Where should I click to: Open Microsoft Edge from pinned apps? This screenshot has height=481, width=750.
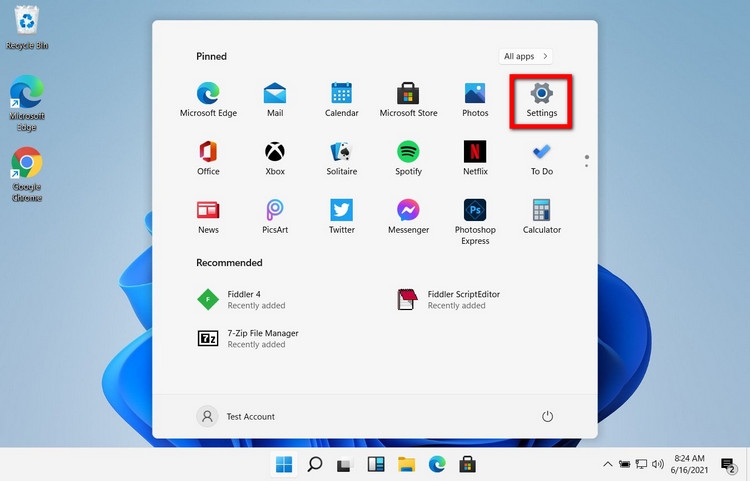(208, 100)
